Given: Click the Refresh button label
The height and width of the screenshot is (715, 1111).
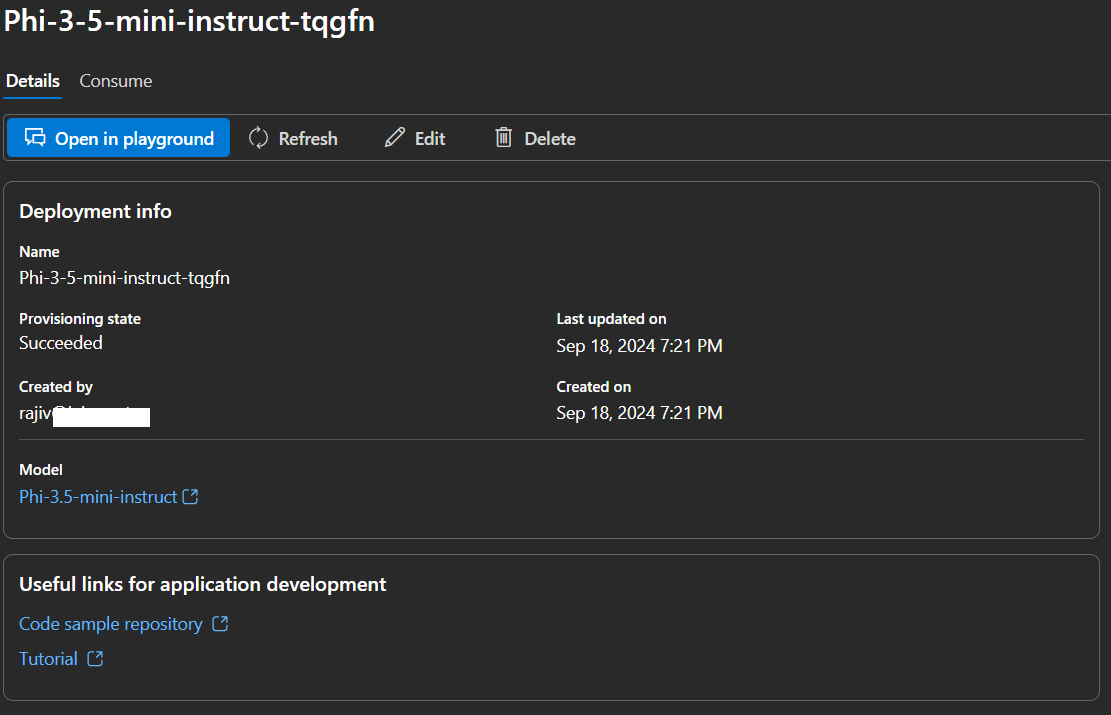Looking at the screenshot, I should (x=308, y=138).
